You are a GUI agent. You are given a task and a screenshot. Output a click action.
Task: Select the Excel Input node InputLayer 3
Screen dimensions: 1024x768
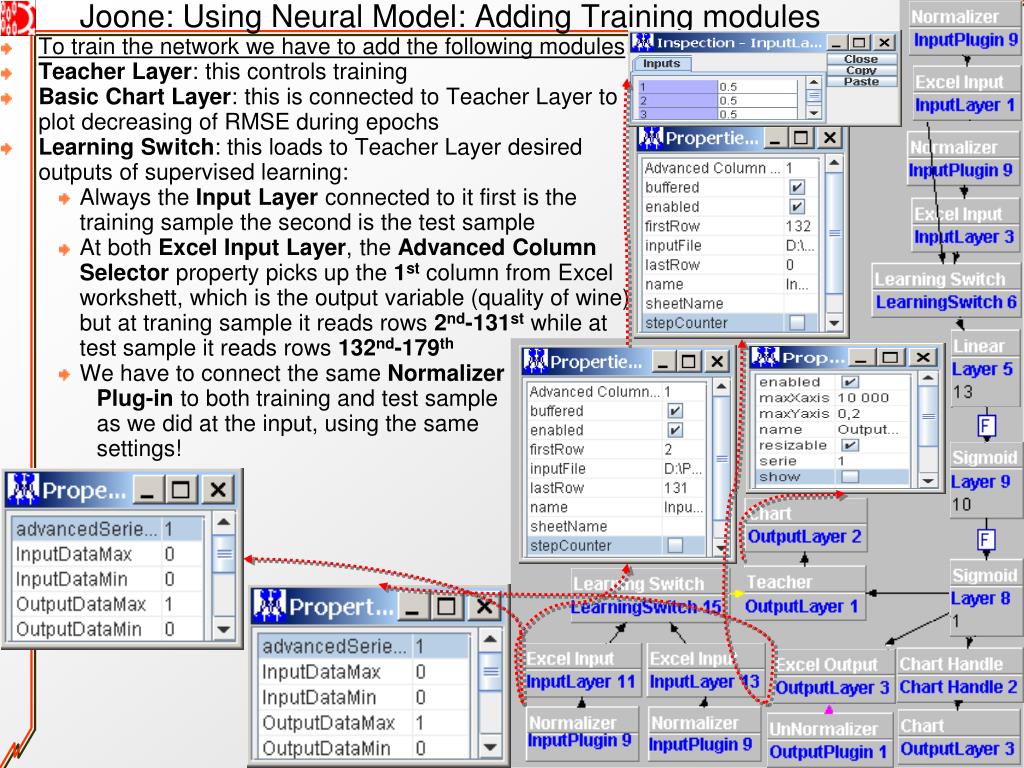963,225
